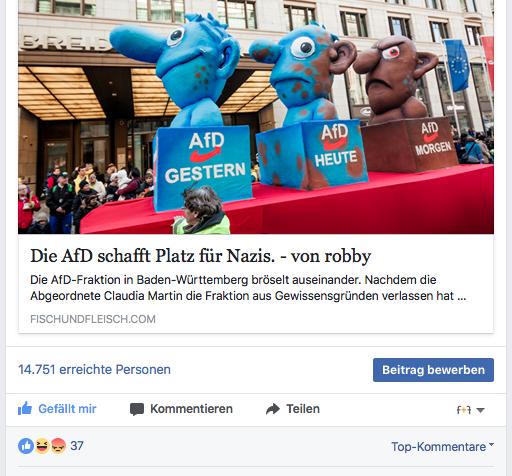The width and height of the screenshot is (512, 476).
Task: Click the Gefällt mir like text
Action: [67, 409]
